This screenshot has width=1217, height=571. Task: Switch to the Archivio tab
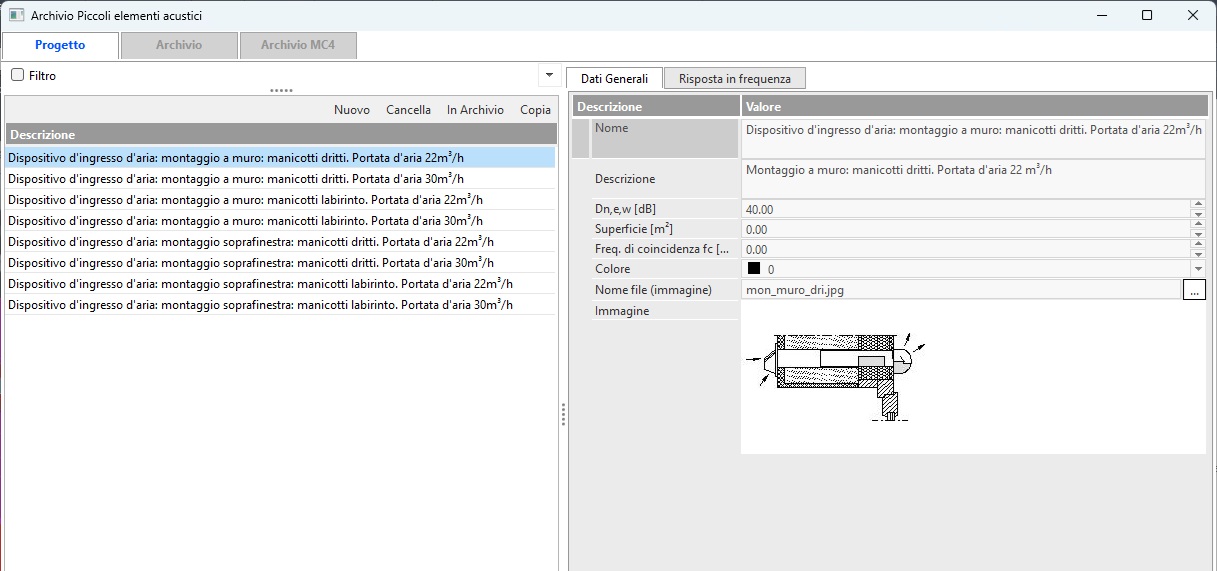(179, 45)
